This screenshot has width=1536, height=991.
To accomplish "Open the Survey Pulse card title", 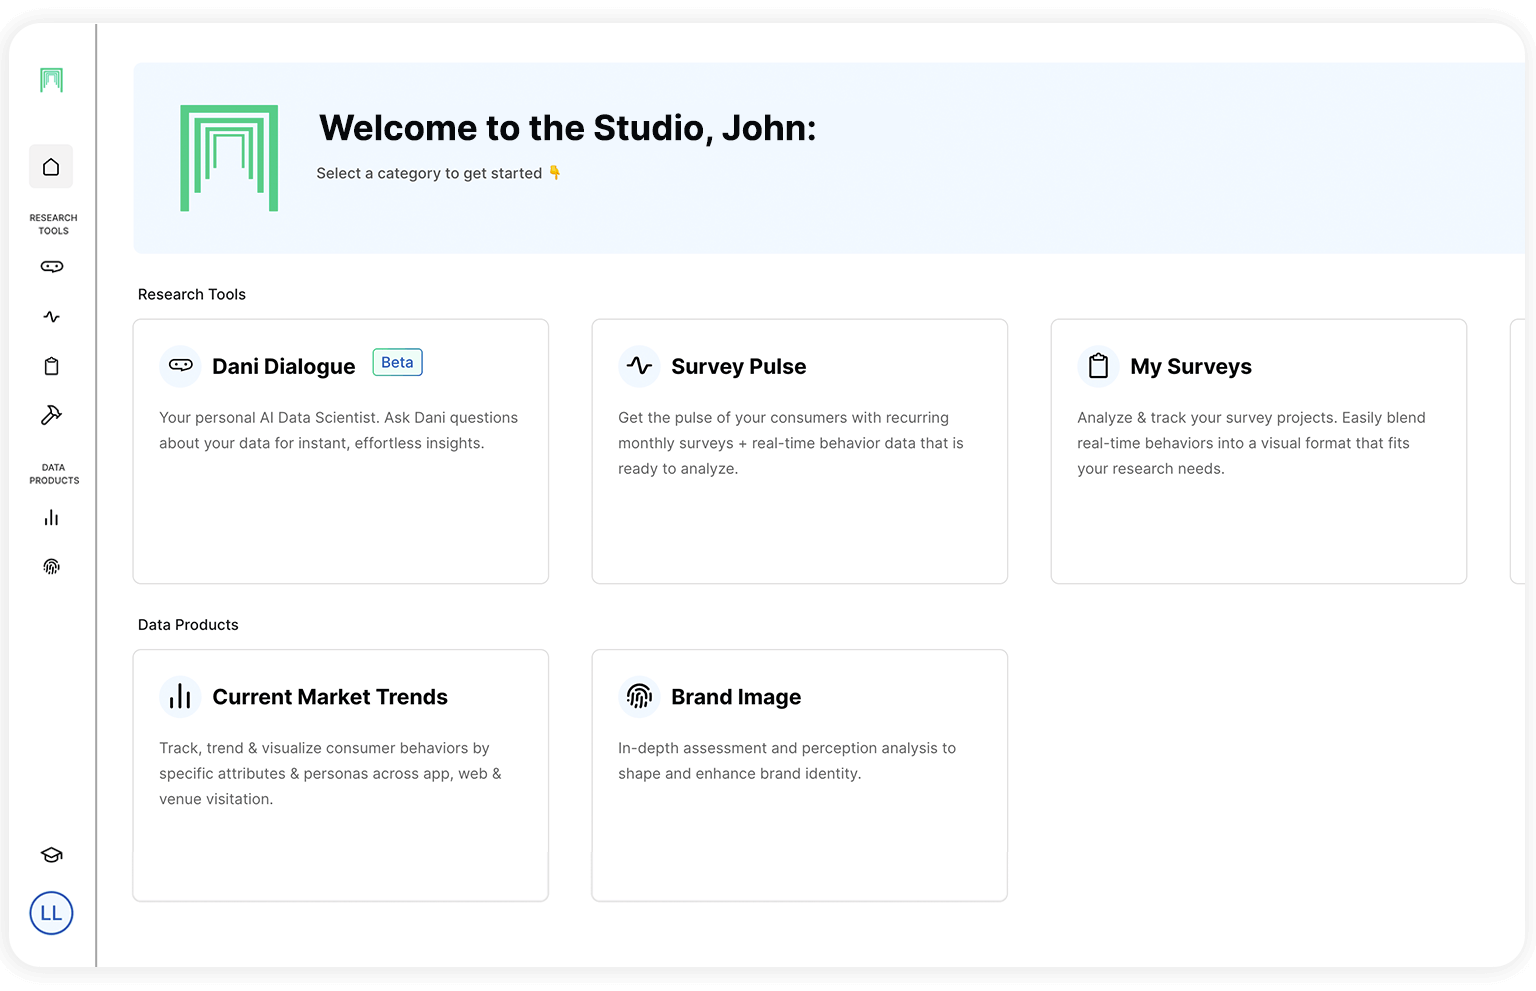I will [739, 367].
